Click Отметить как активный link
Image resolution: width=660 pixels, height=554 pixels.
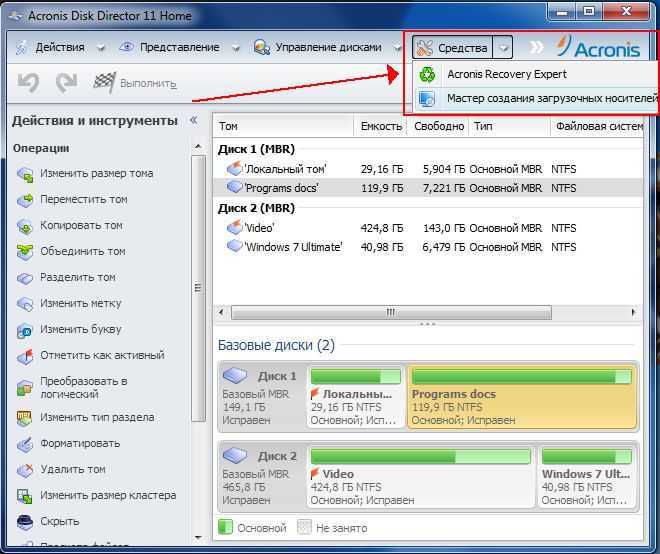[102, 355]
